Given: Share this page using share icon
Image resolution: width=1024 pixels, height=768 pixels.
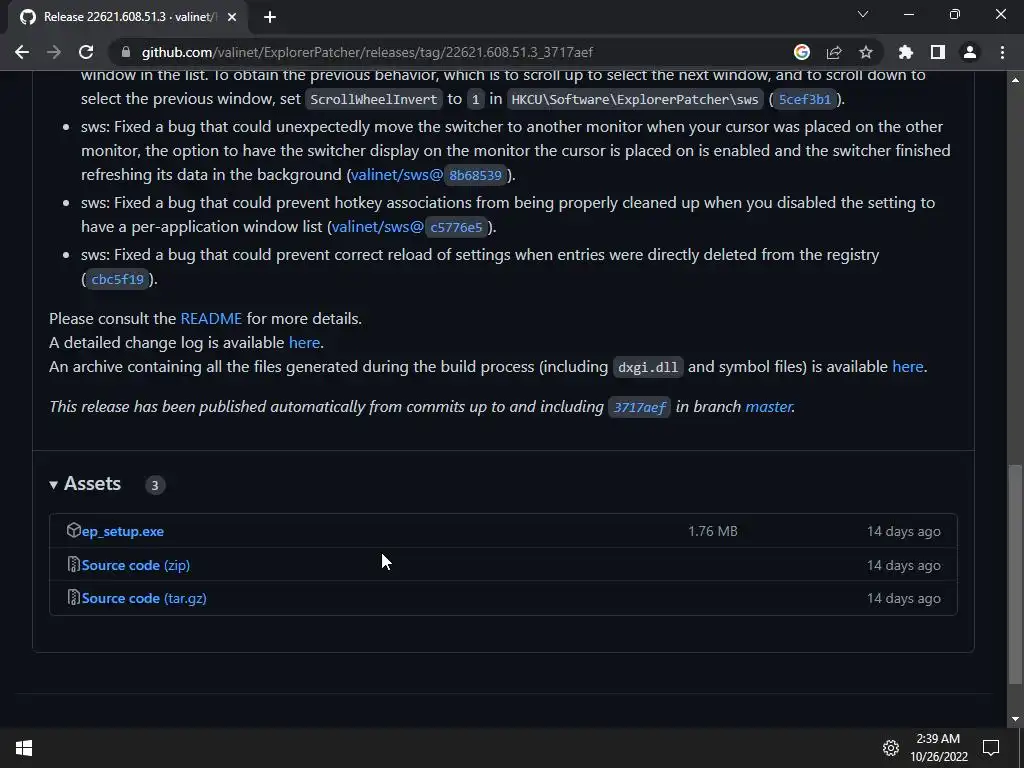Looking at the screenshot, I should [834, 52].
